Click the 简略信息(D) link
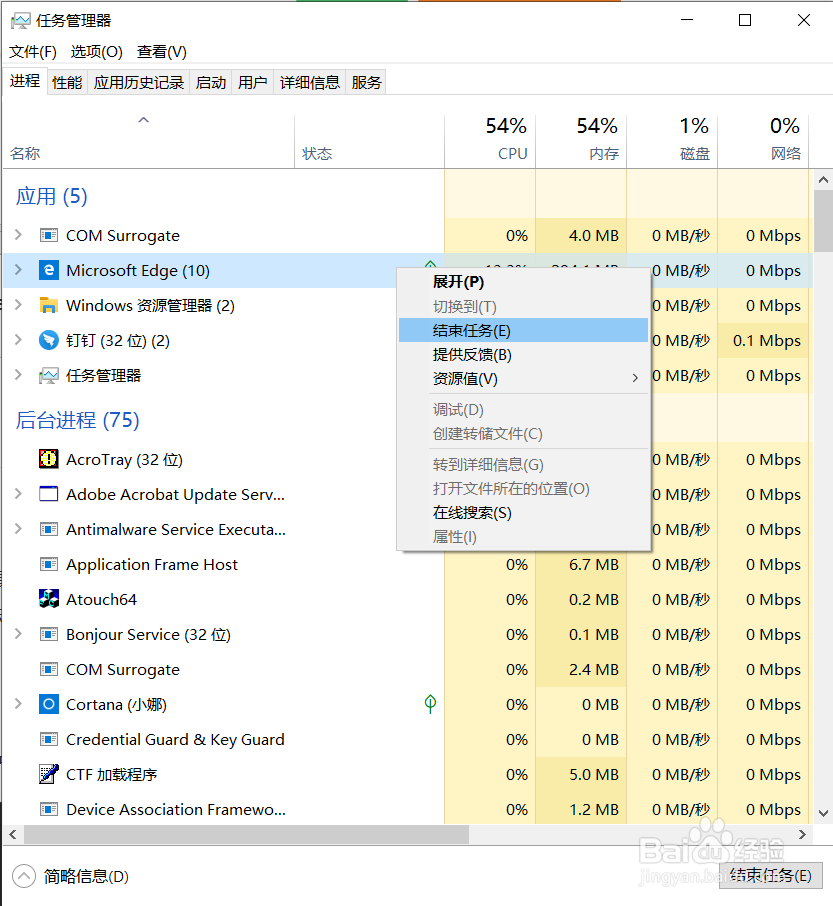833x906 pixels. coord(86,877)
